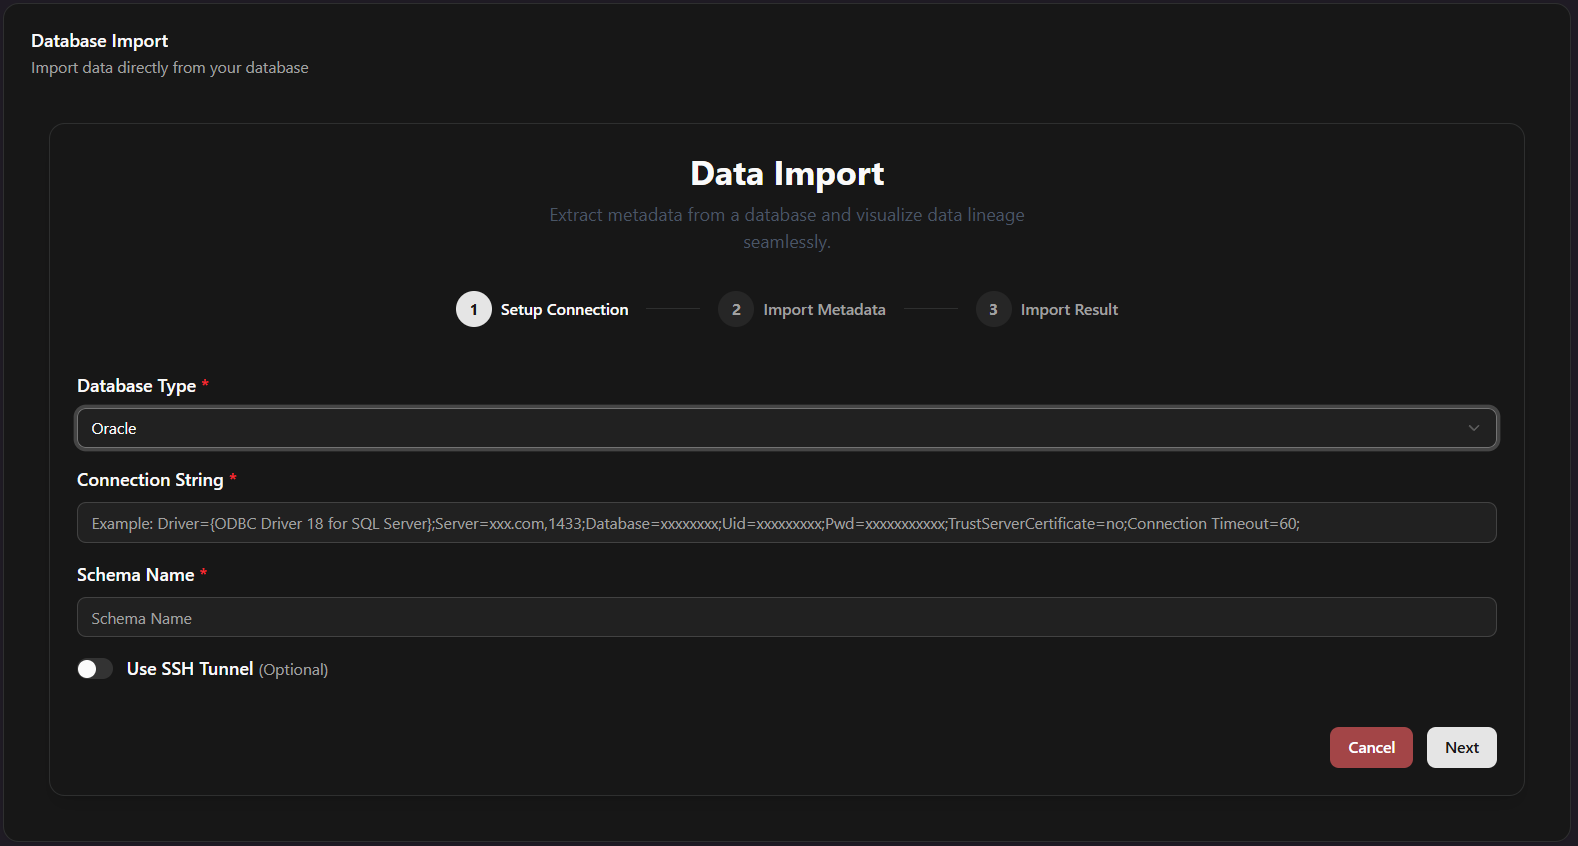Select step 3 circle for Import Result

click(x=993, y=309)
